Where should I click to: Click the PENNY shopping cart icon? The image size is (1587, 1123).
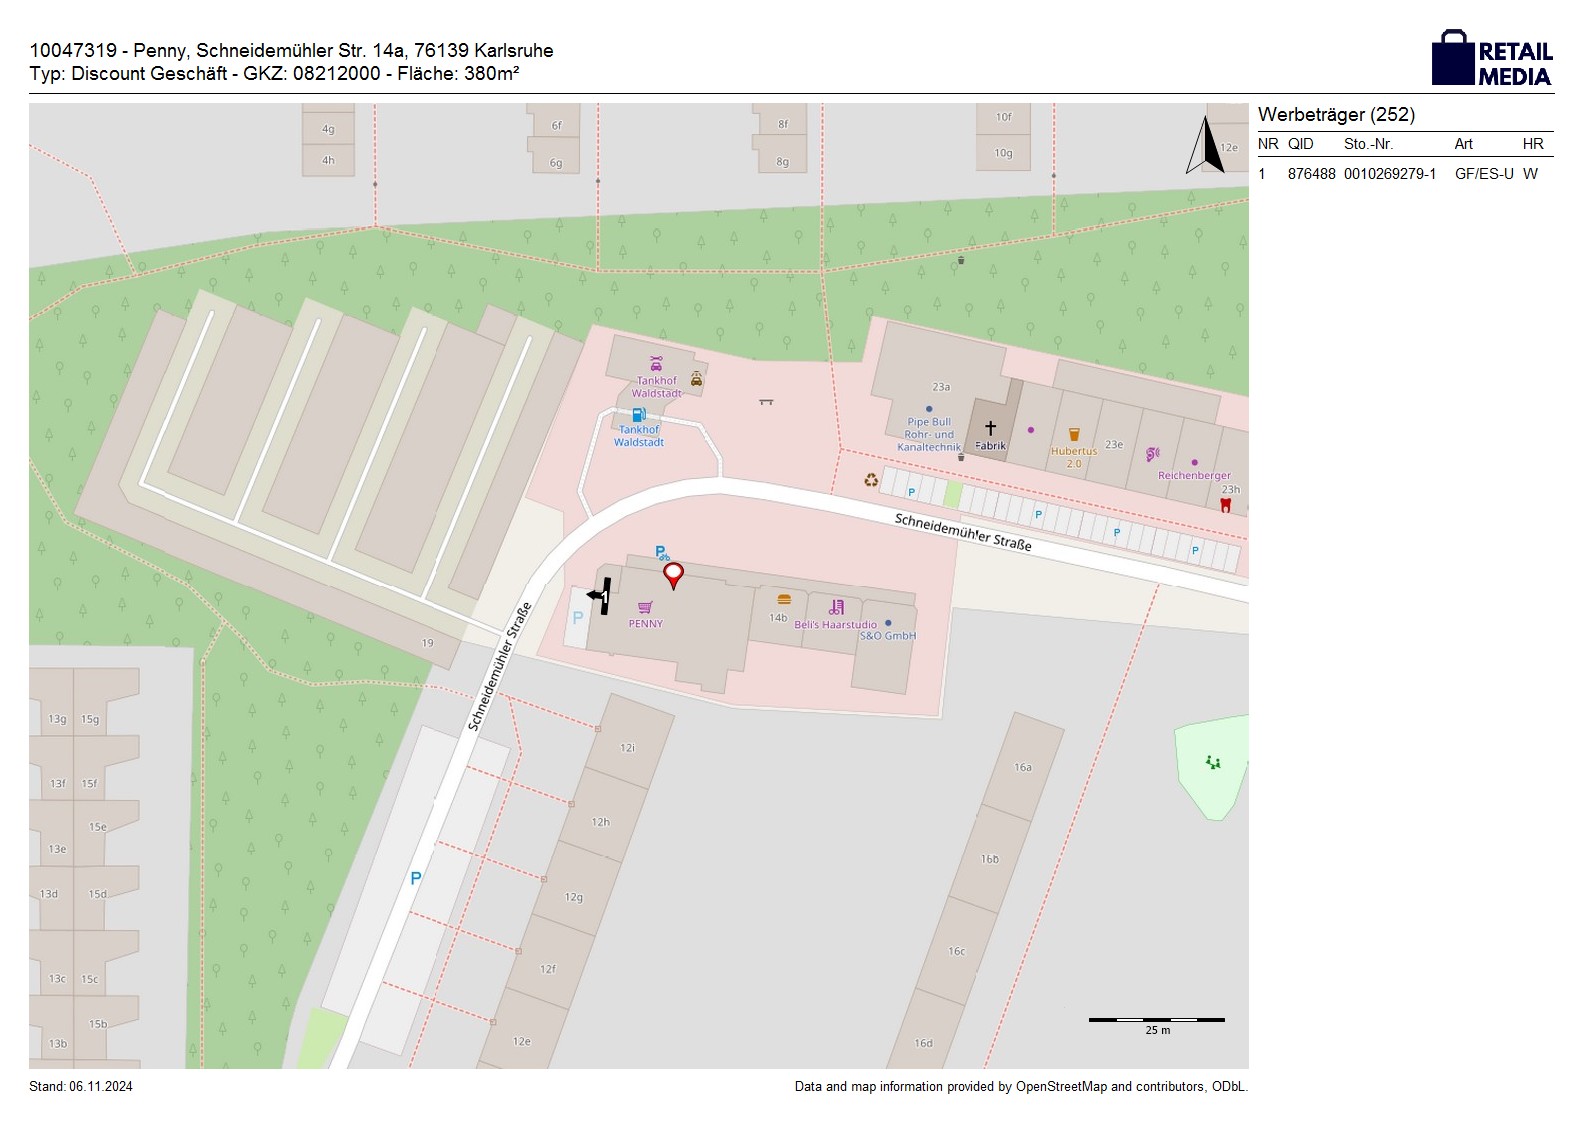[x=645, y=607]
